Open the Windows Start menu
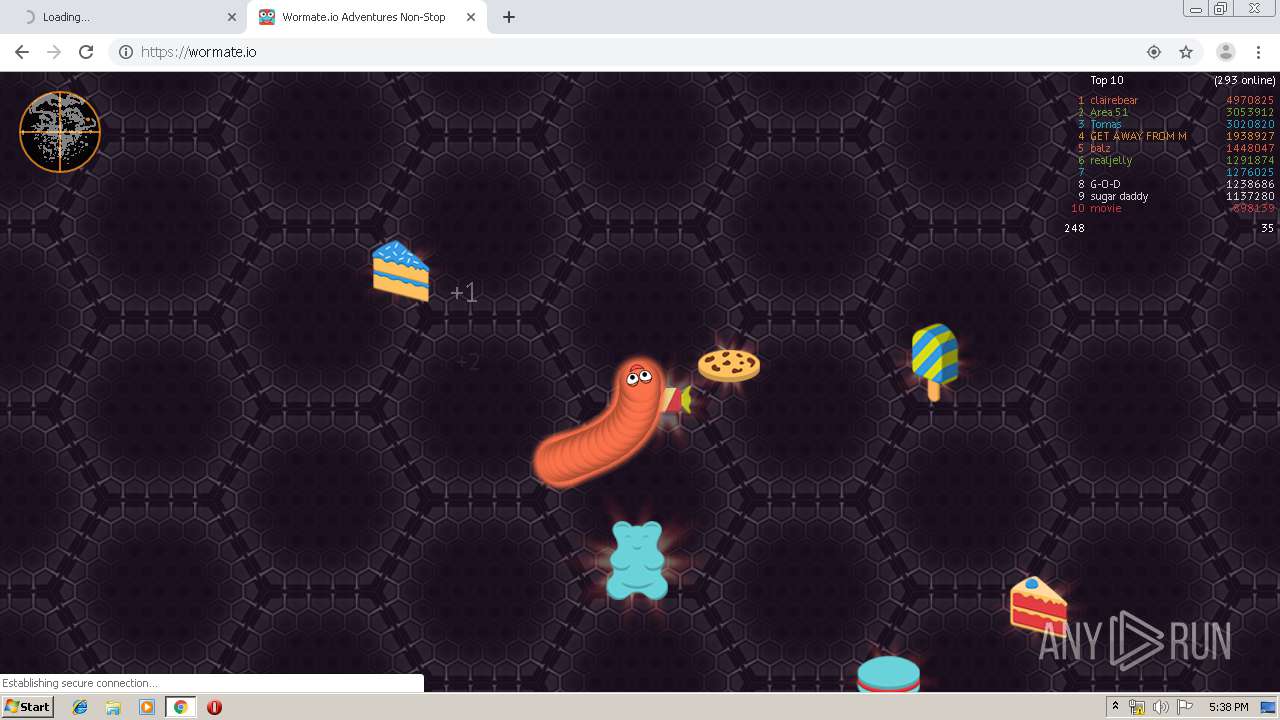Screen dimensions: 1280x720 coord(27,707)
